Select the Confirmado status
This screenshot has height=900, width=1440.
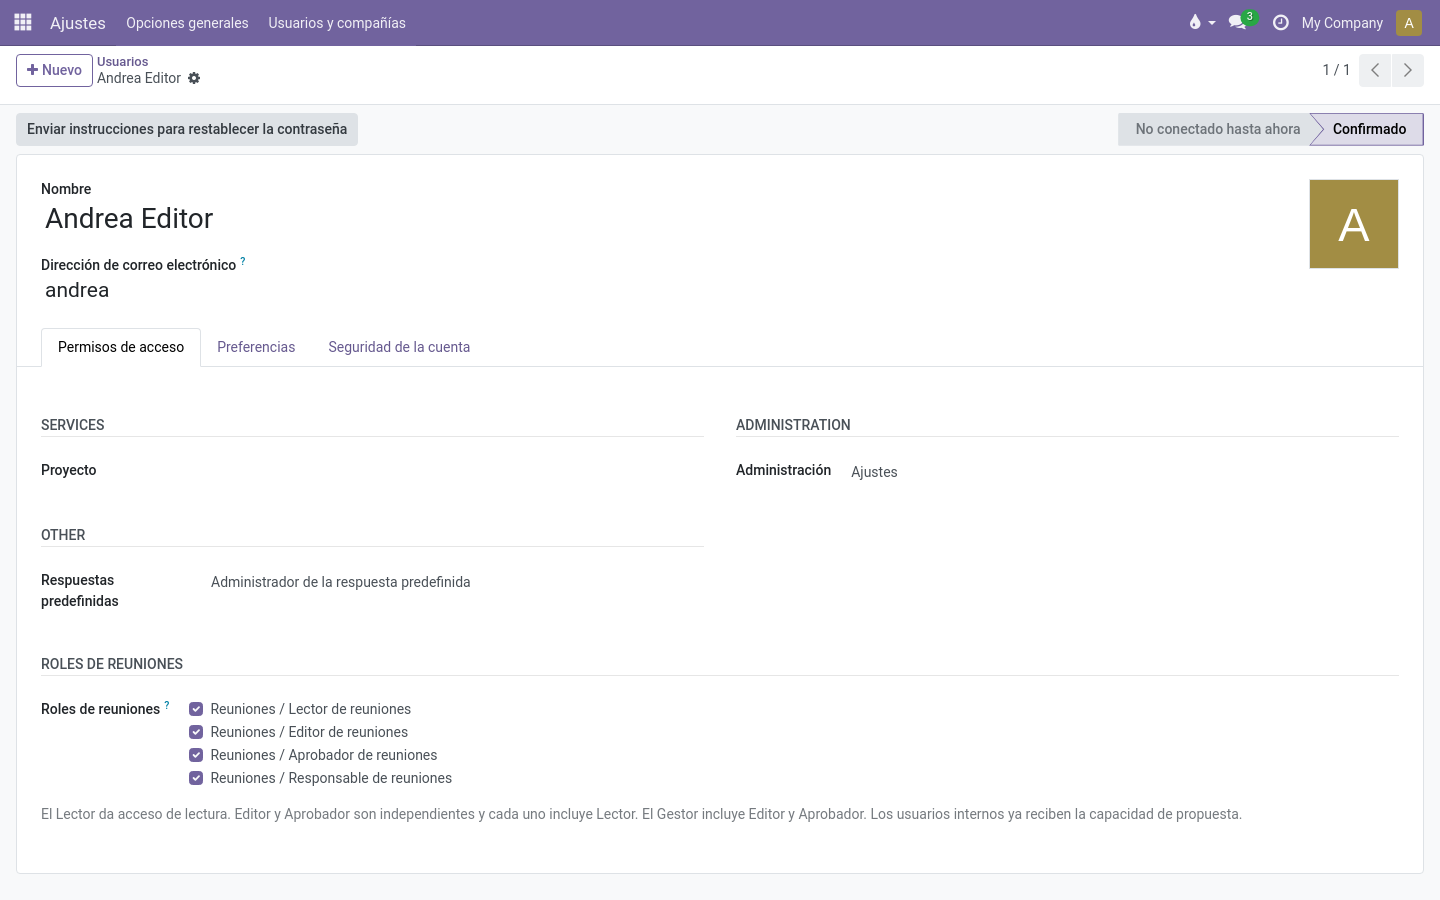coord(1368,129)
